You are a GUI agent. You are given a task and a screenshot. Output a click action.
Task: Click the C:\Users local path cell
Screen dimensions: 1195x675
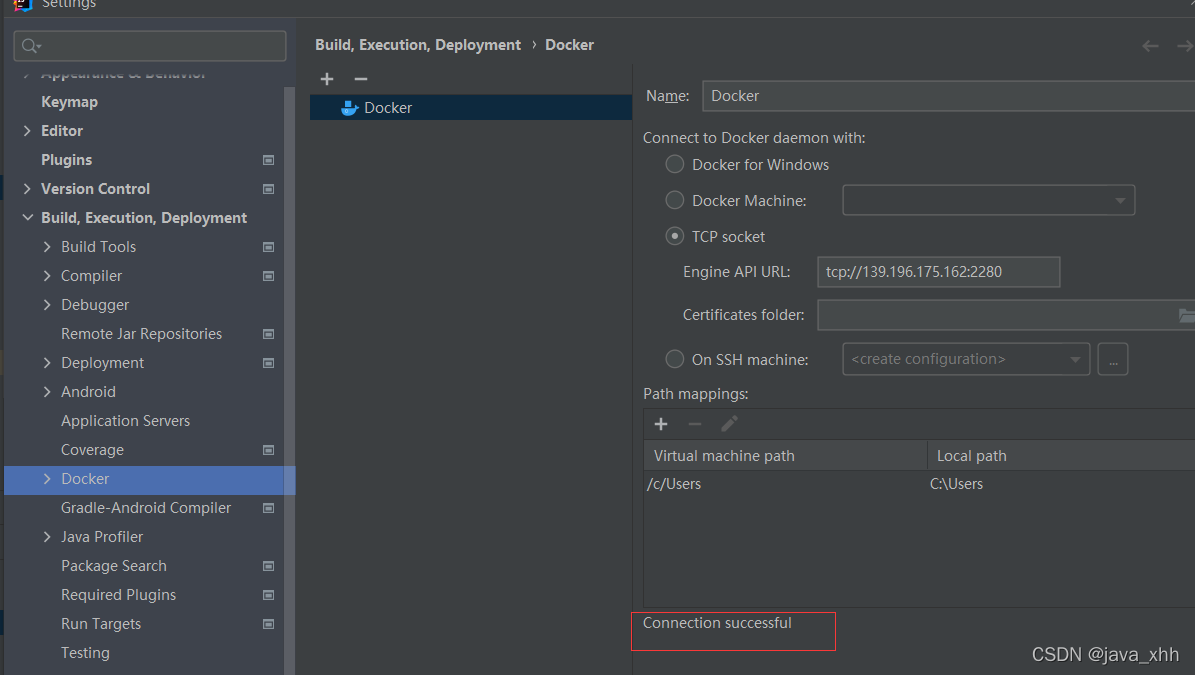[956, 484]
